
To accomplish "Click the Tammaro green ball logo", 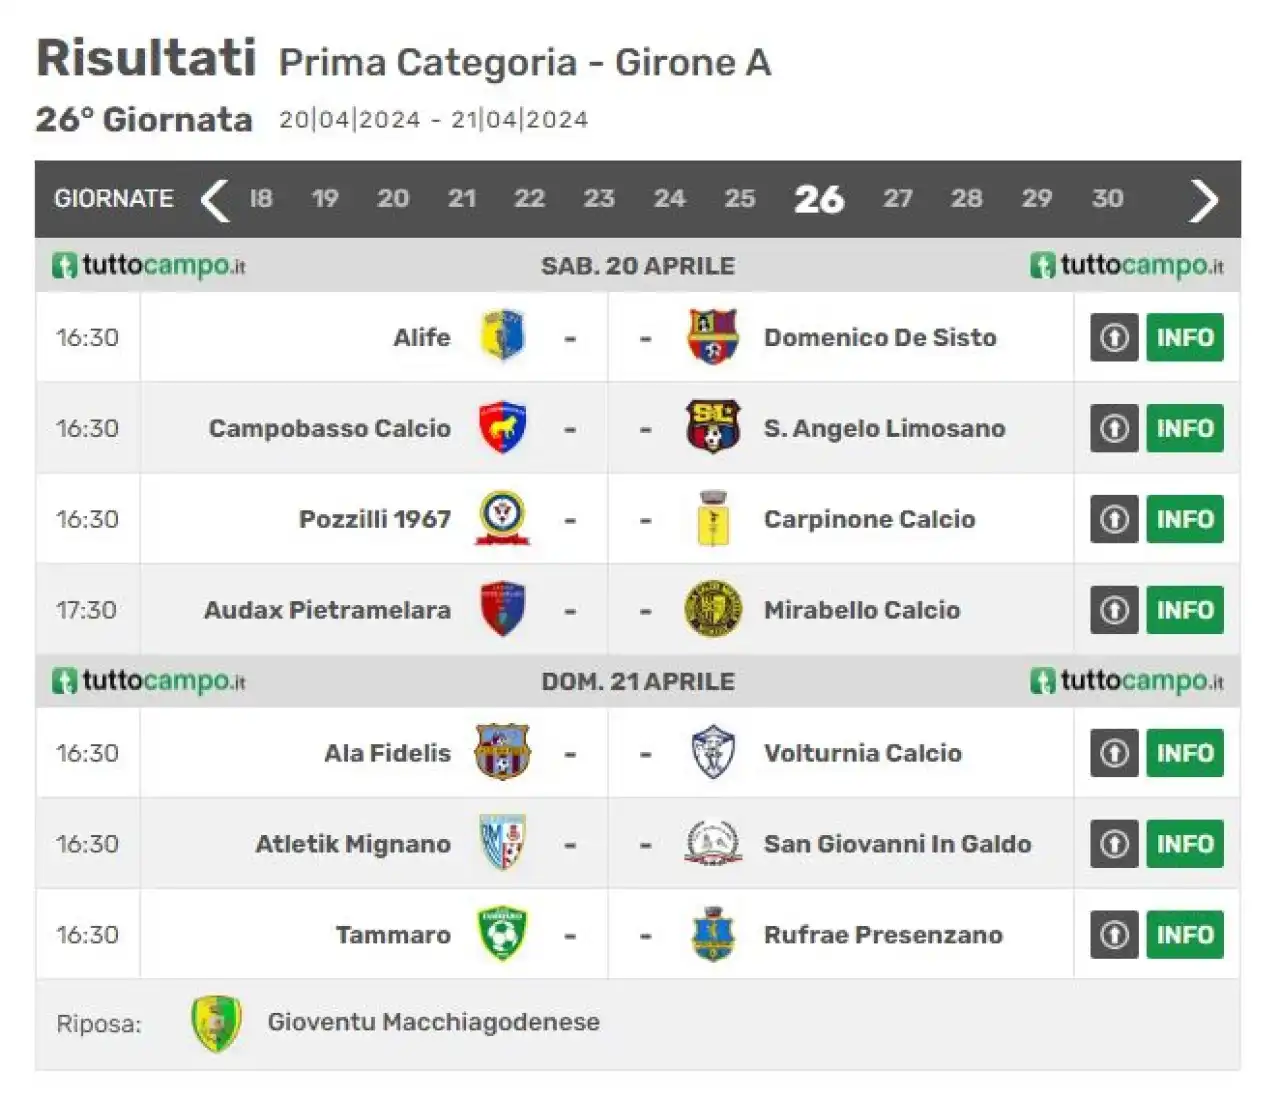I will pyautogui.click(x=502, y=934).
